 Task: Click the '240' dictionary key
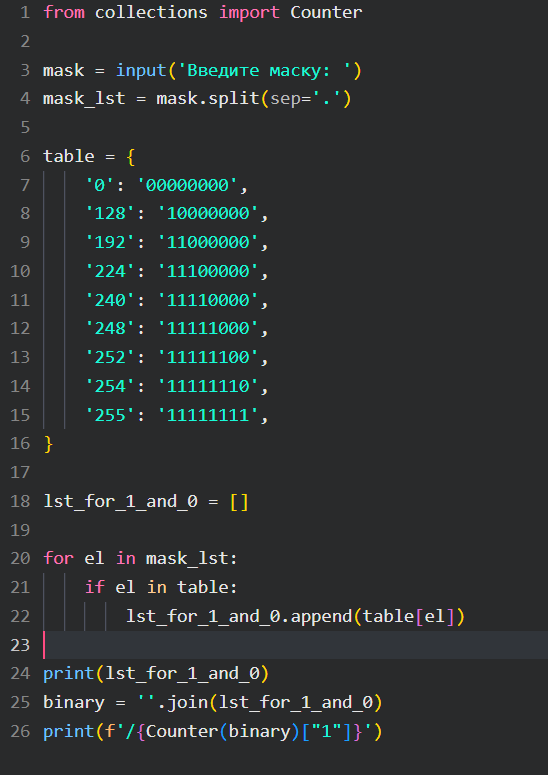(x=110, y=300)
